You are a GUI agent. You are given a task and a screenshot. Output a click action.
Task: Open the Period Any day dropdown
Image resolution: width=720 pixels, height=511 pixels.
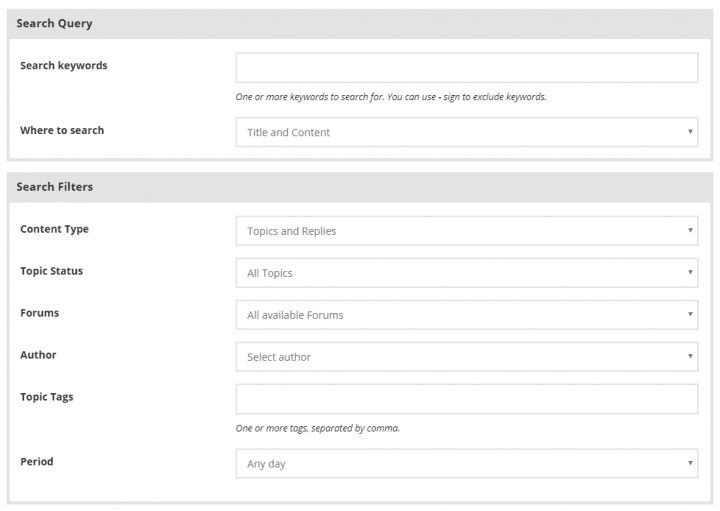467,464
